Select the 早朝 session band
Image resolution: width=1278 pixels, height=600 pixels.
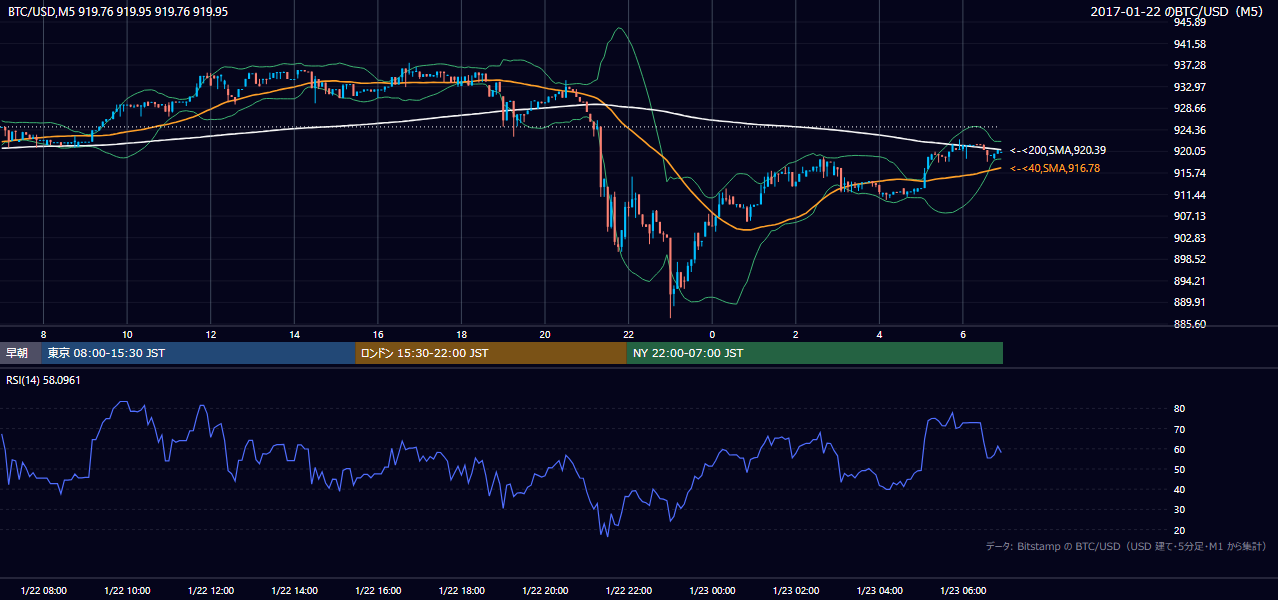click(19, 353)
